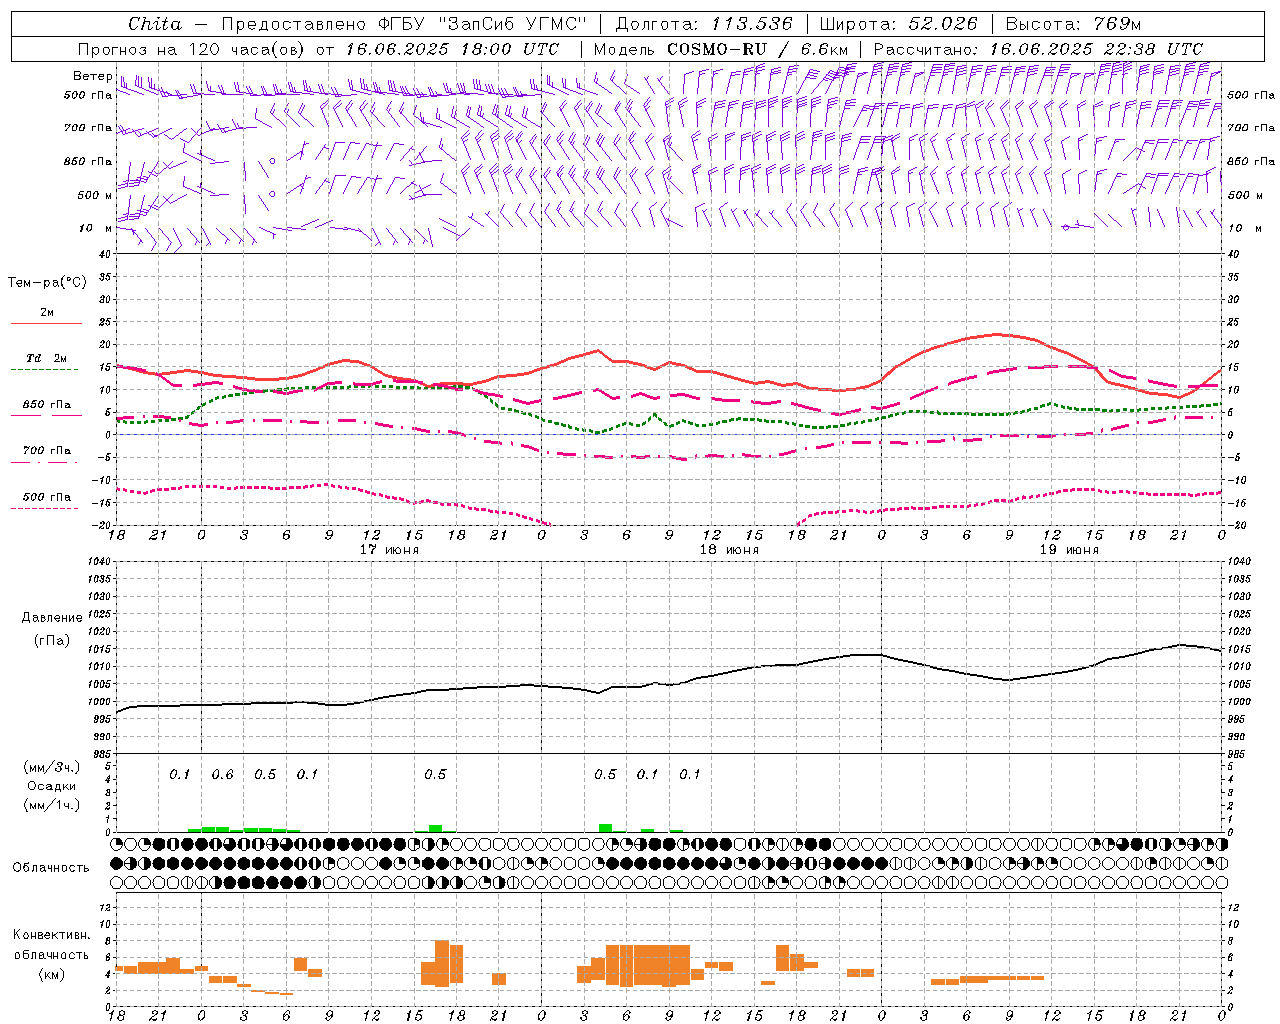The width and height of the screenshot is (1280, 1024).
Task: Click the "Td 2м" dew point legend entry
Action: (47, 358)
